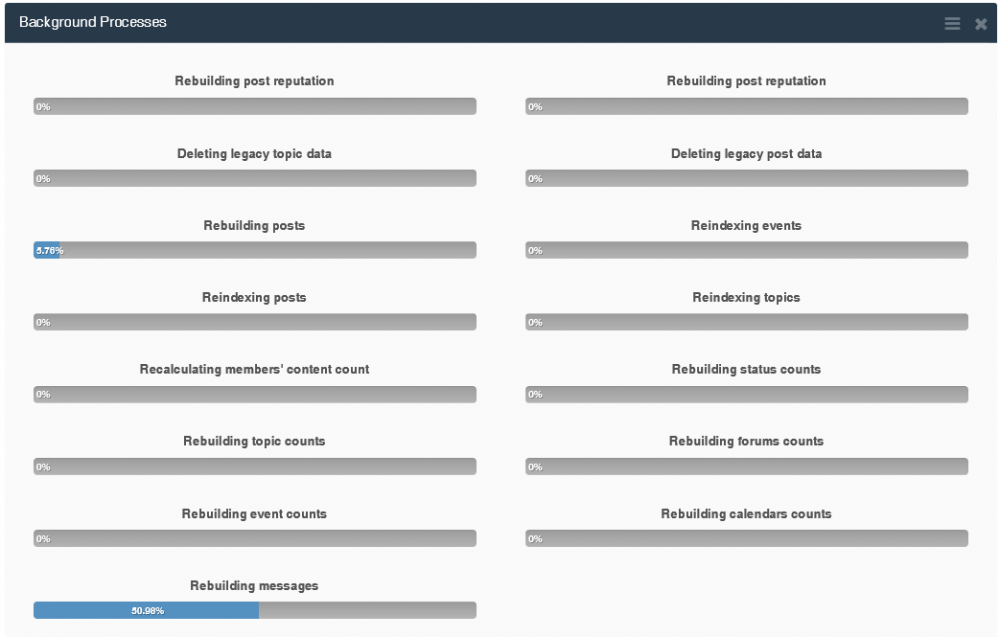This screenshot has width=1000, height=637.
Task: Click the "Rebuilding posts" heading text
Action: (254, 226)
